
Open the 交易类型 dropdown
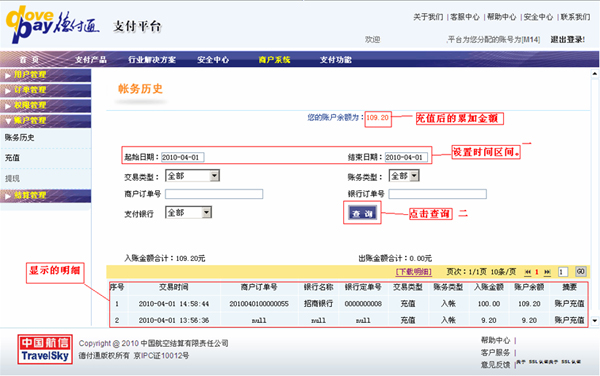tap(192, 176)
